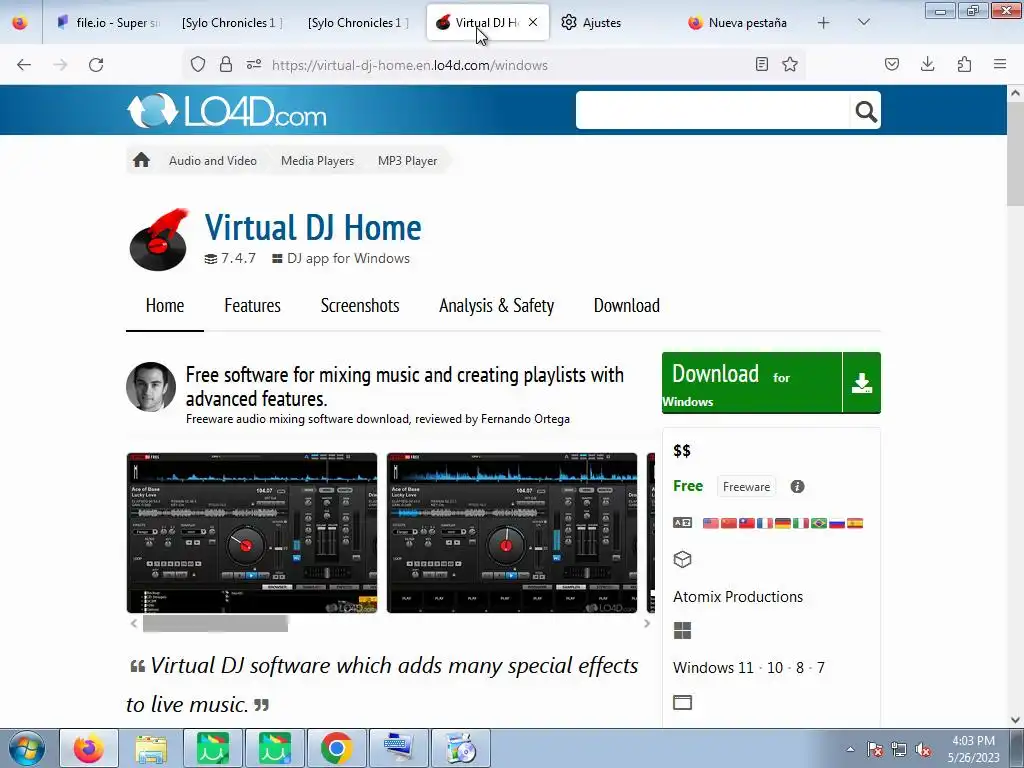Open the Download tab

pos(626,306)
